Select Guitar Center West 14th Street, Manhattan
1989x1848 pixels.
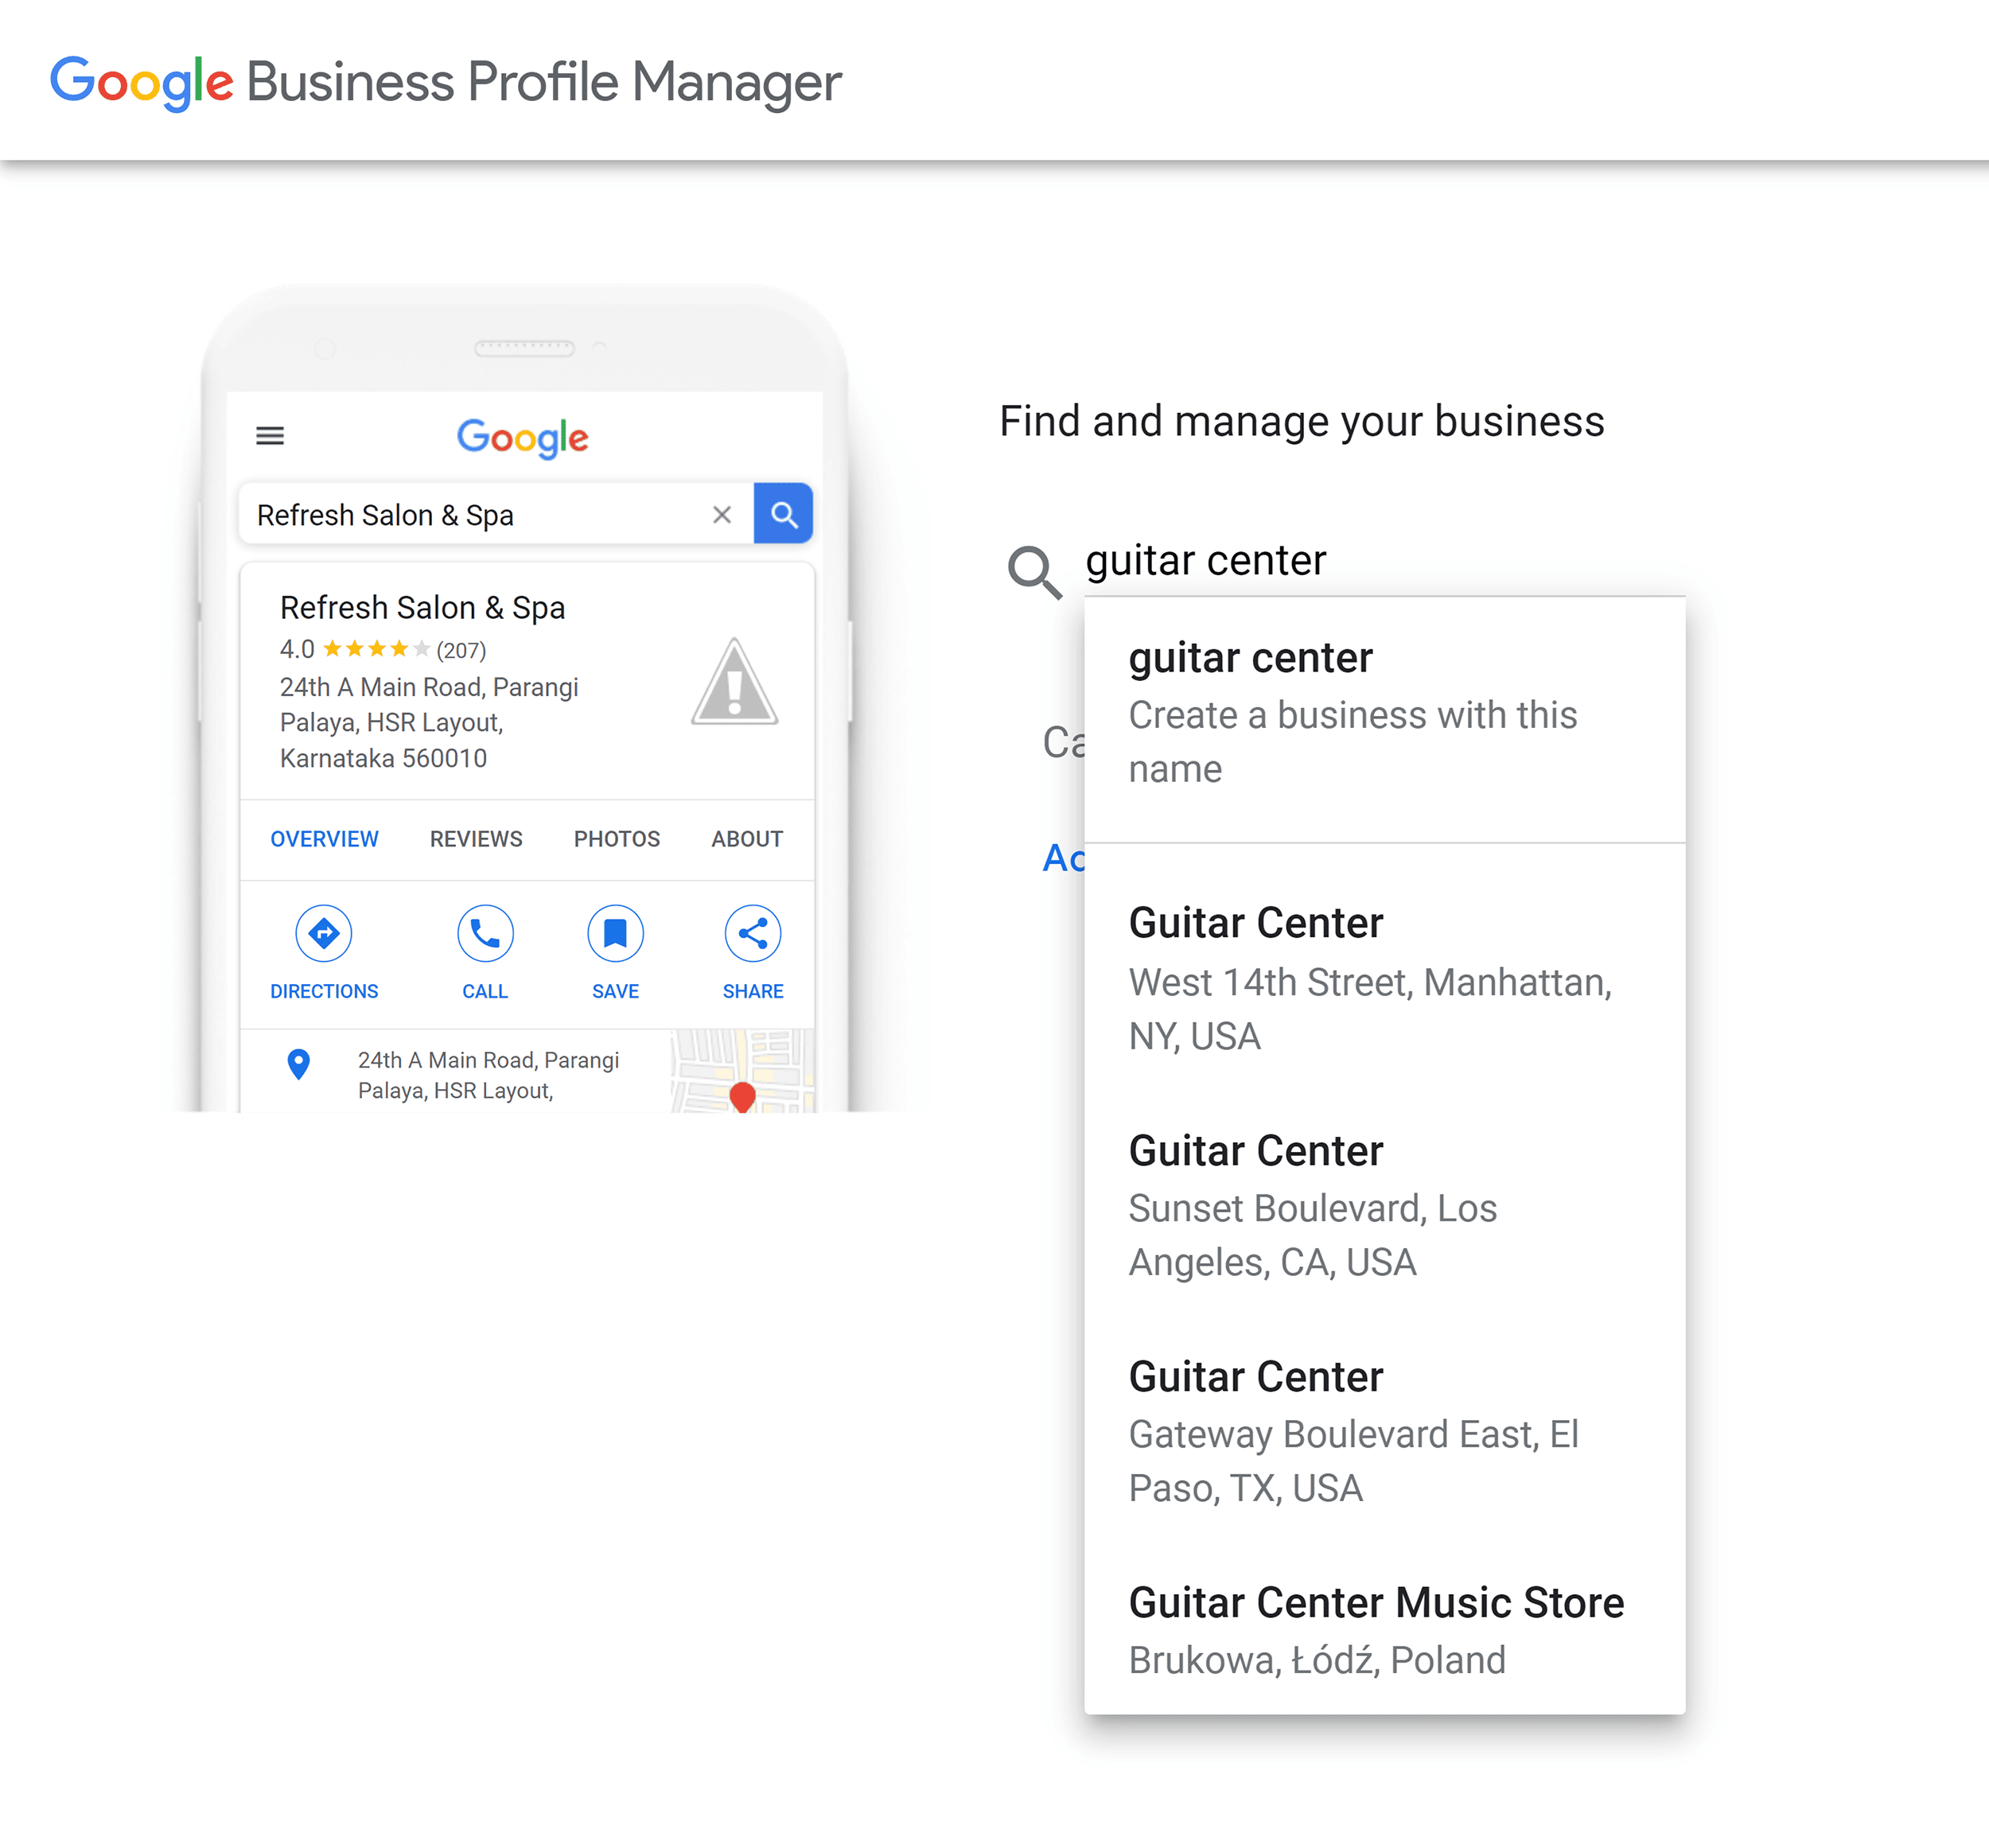click(x=1385, y=979)
